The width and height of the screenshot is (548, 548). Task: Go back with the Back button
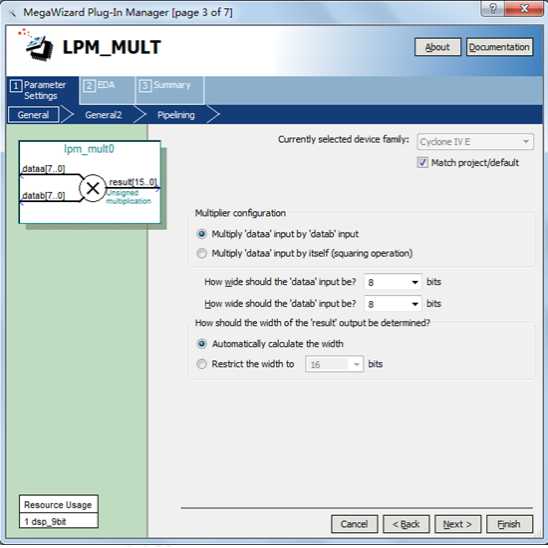tap(406, 524)
